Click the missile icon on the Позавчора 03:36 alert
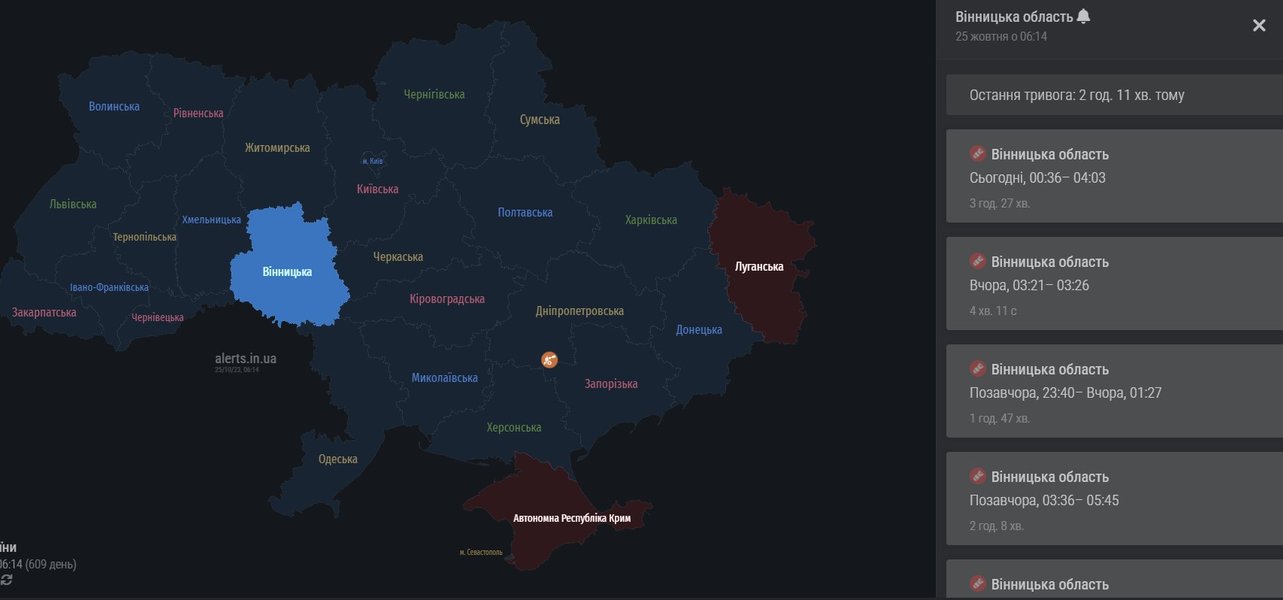The height and width of the screenshot is (600, 1283). pos(977,474)
